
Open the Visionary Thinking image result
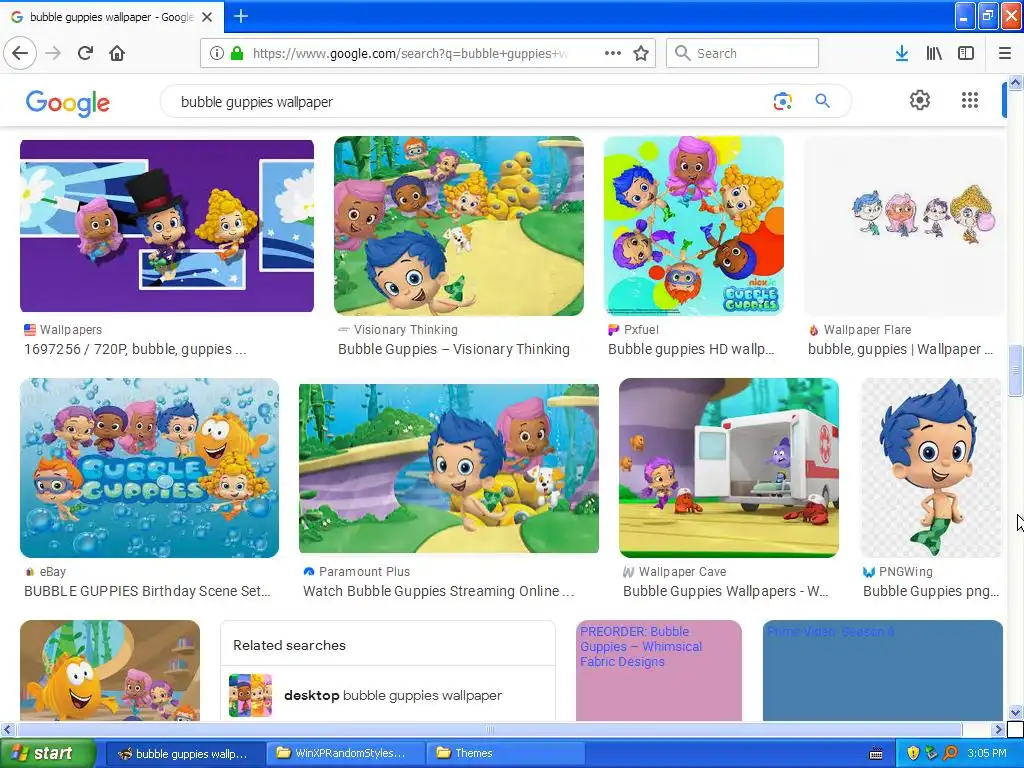458,226
